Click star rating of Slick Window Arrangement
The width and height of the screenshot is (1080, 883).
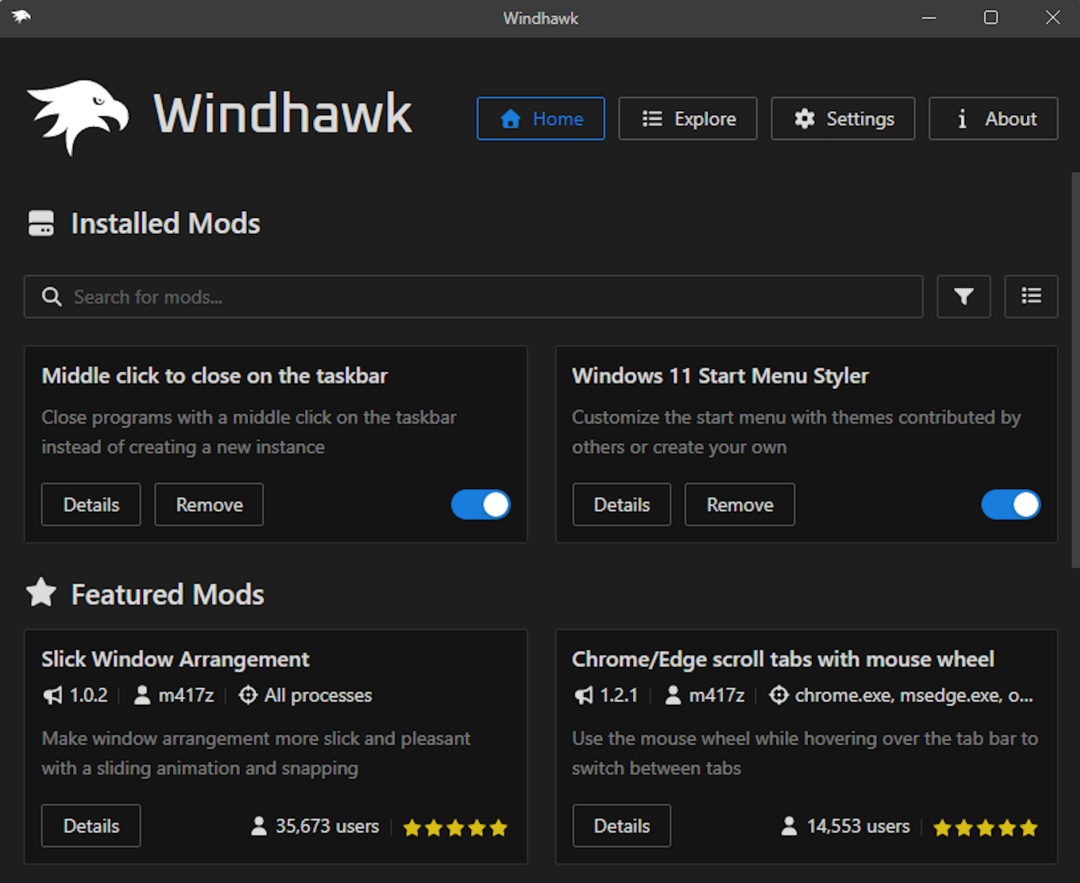(x=455, y=827)
